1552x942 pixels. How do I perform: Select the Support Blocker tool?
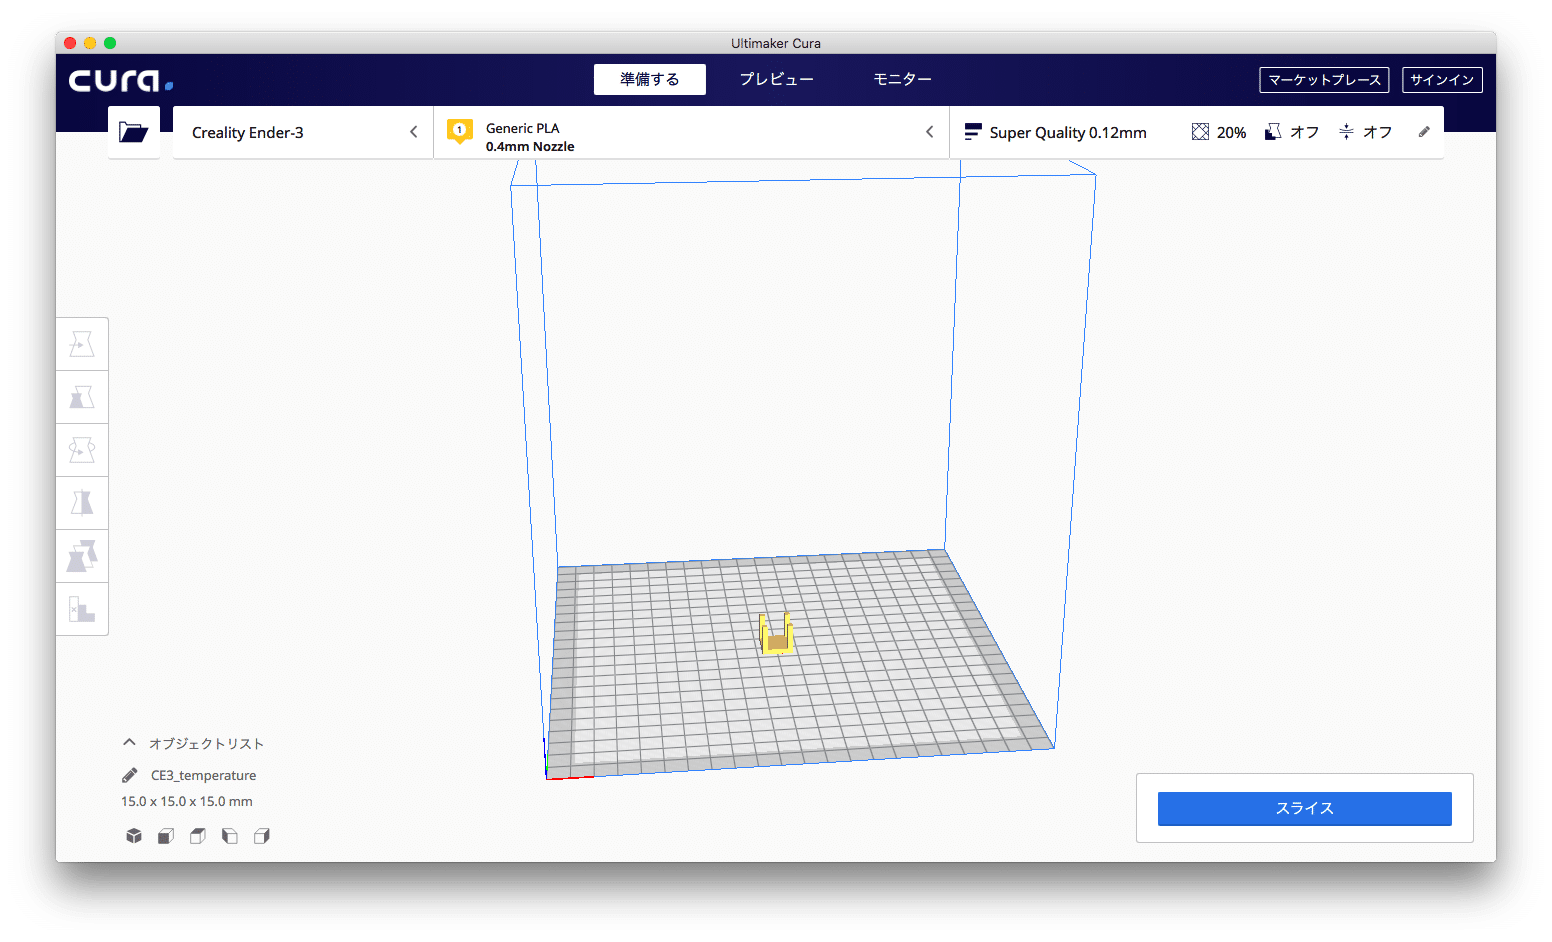(82, 609)
